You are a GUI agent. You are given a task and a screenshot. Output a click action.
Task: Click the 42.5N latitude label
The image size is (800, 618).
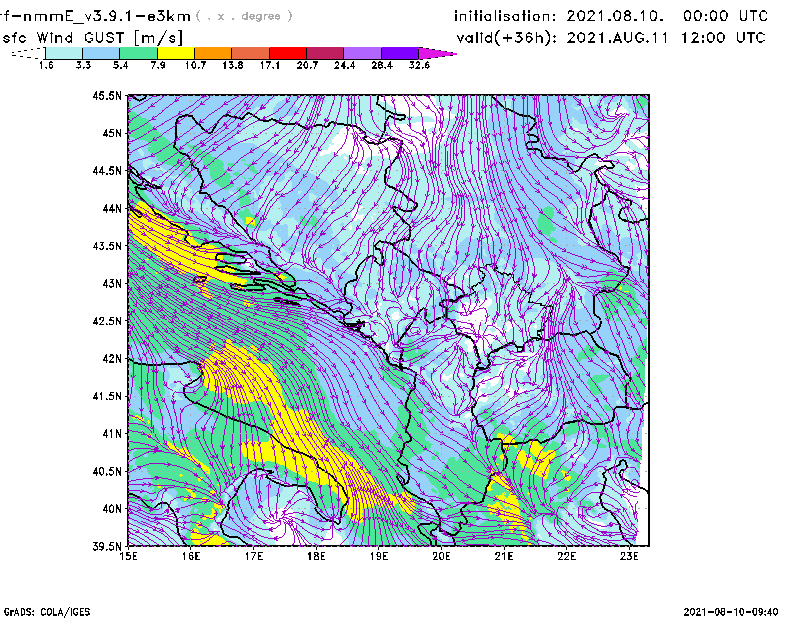pyautogui.click(x=108, y=321)
